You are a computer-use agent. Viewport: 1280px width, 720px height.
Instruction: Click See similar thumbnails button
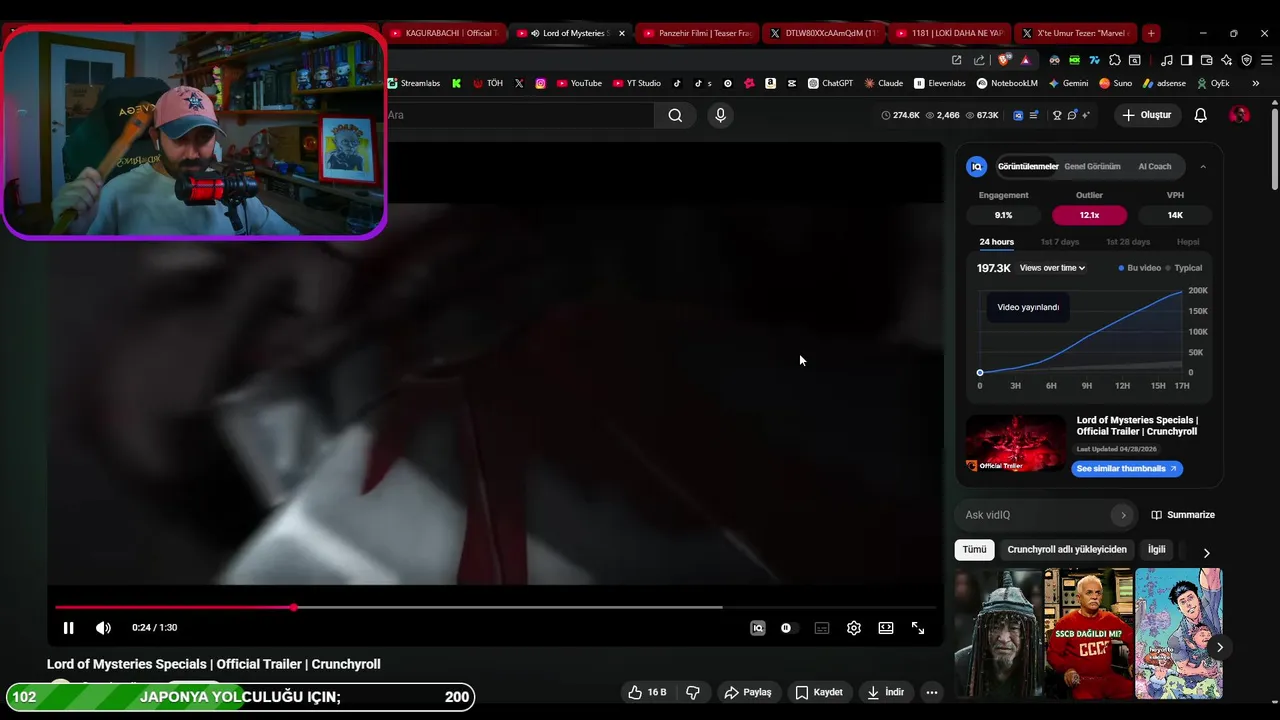pos(1126,468)
